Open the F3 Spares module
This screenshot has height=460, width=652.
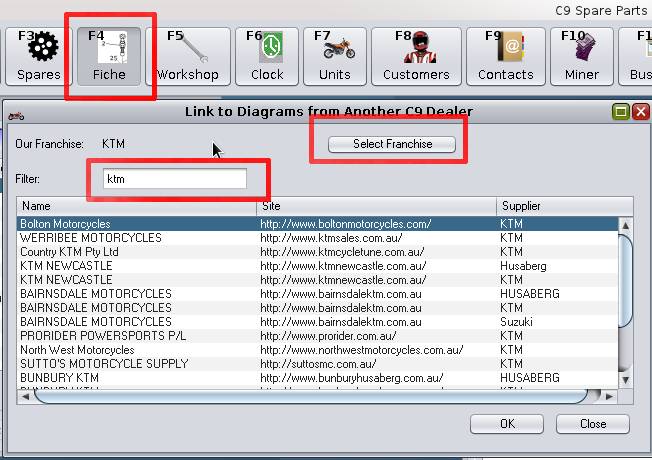click(x=39, y=57)
